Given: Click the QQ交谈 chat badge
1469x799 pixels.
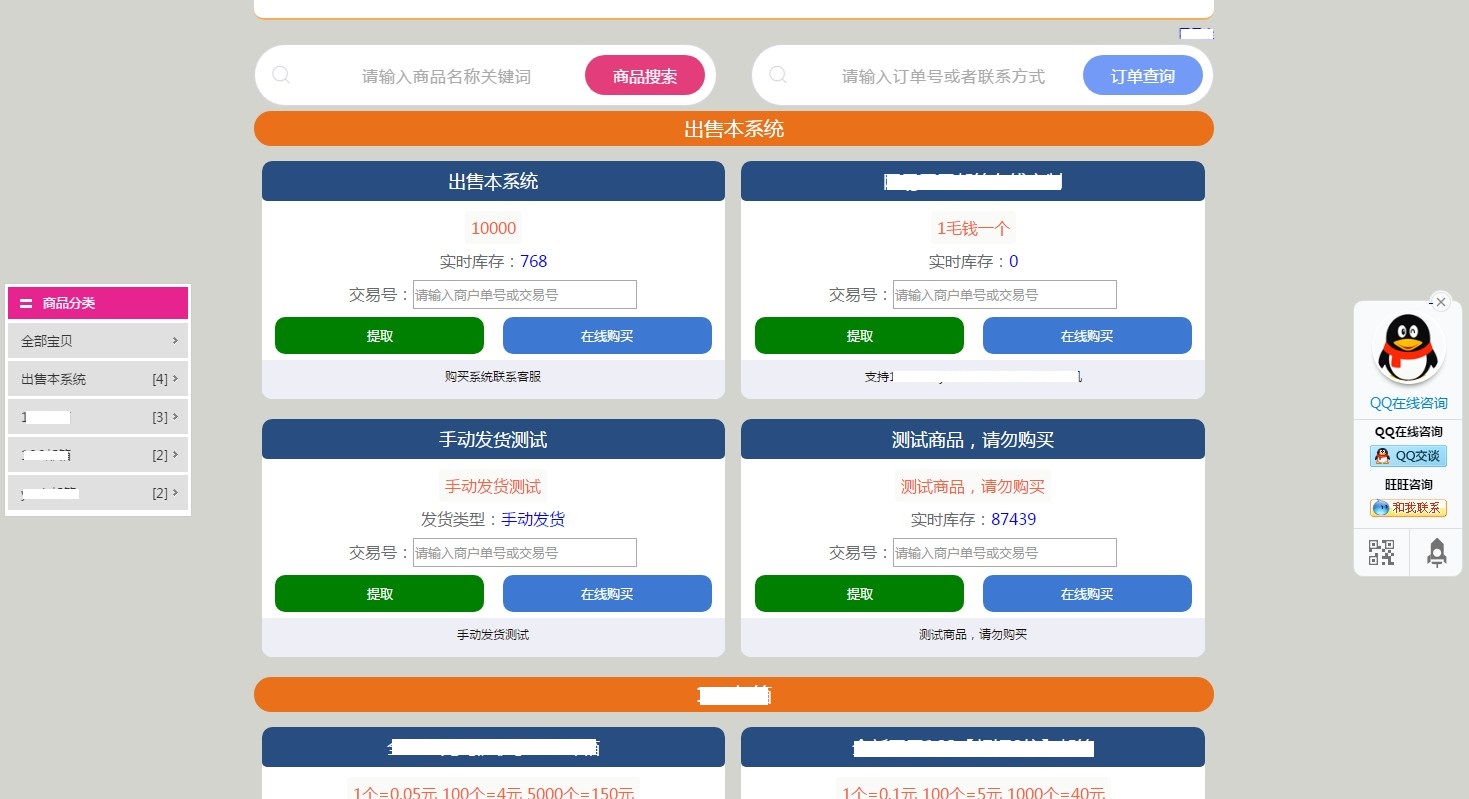Looking at the screenshot, I should click(x=1408, y=456).
